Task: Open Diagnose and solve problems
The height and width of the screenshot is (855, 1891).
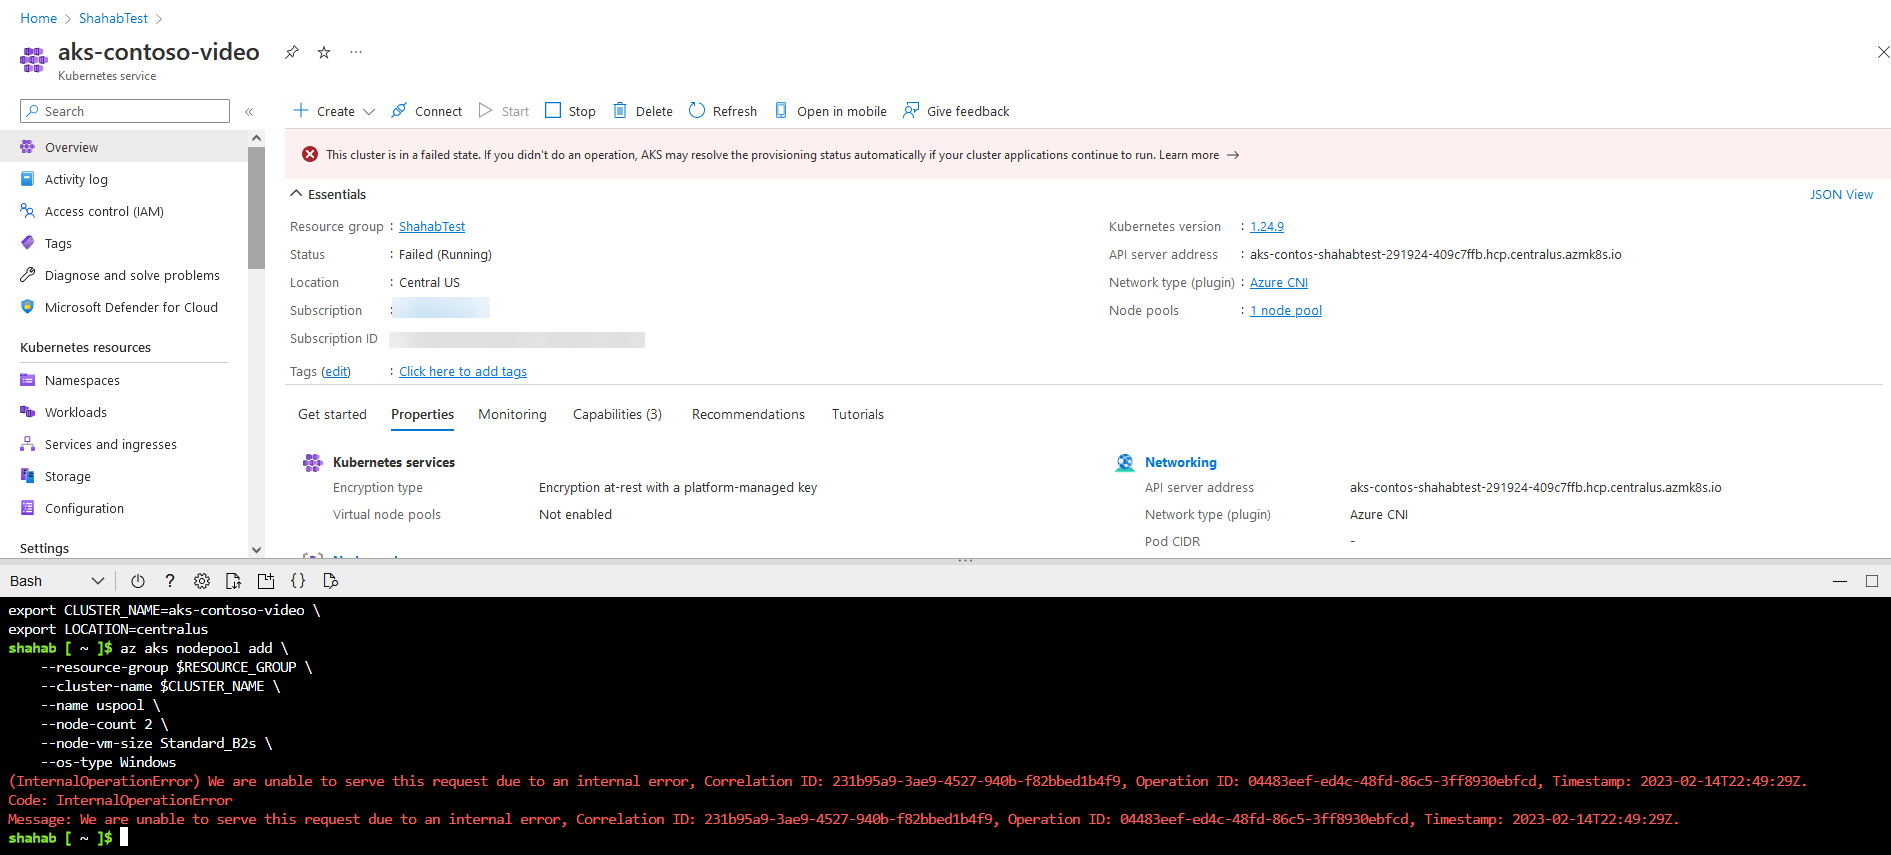Action: (124, 275)
